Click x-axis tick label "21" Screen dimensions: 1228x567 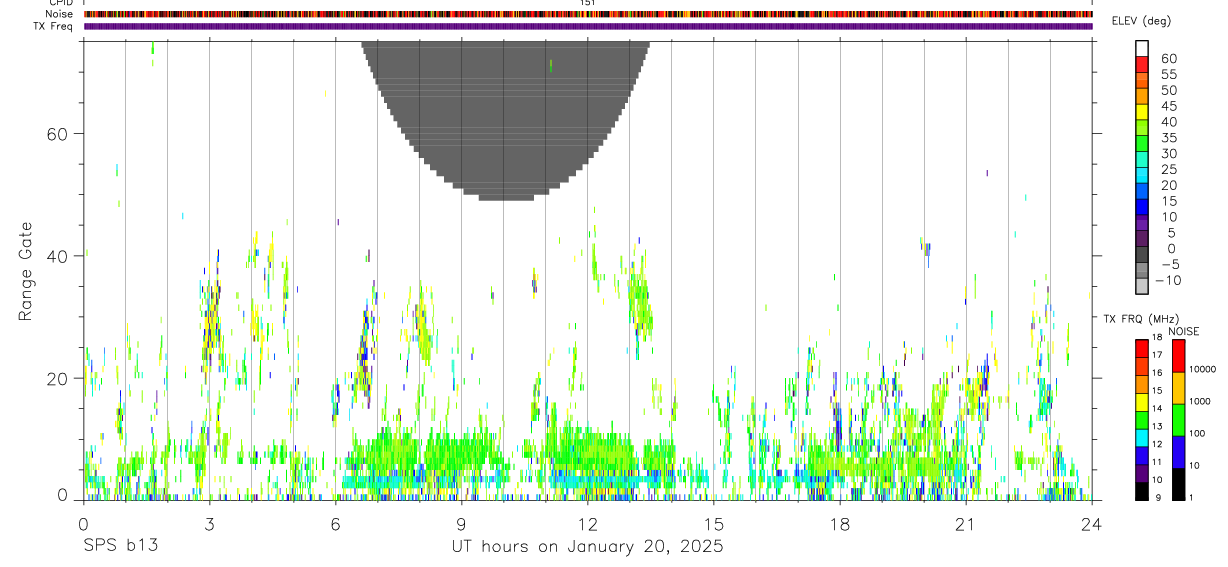pos(965,525)
